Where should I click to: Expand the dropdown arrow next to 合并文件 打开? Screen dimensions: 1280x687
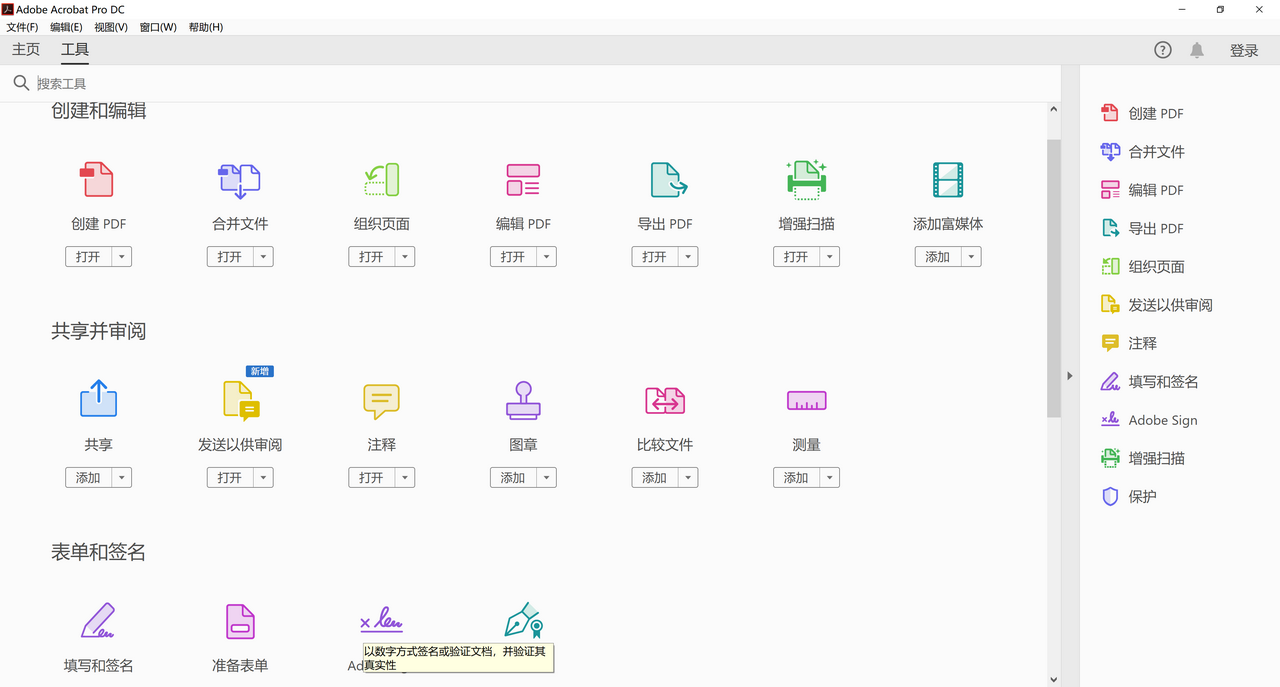263,257
